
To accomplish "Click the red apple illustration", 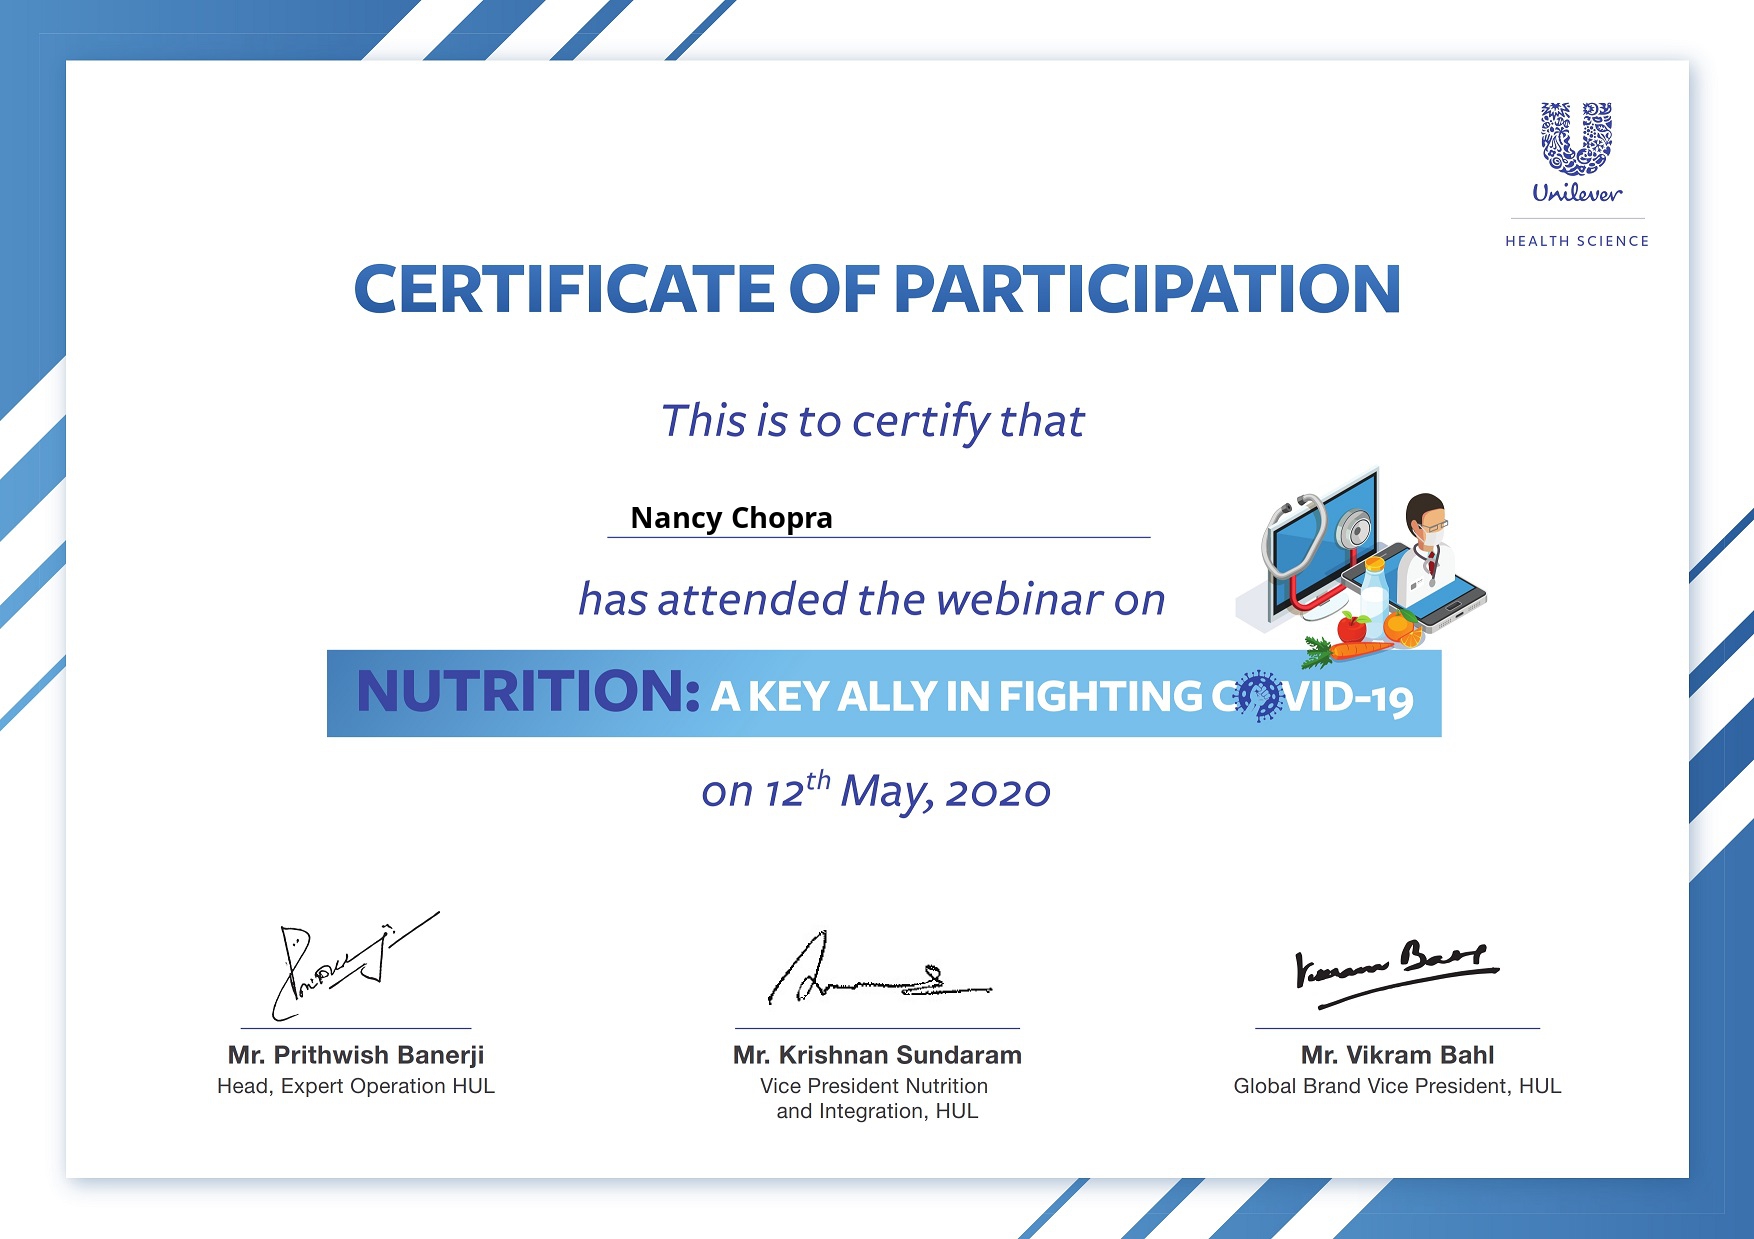I will pyautogui.click(x=1351, y=628).
